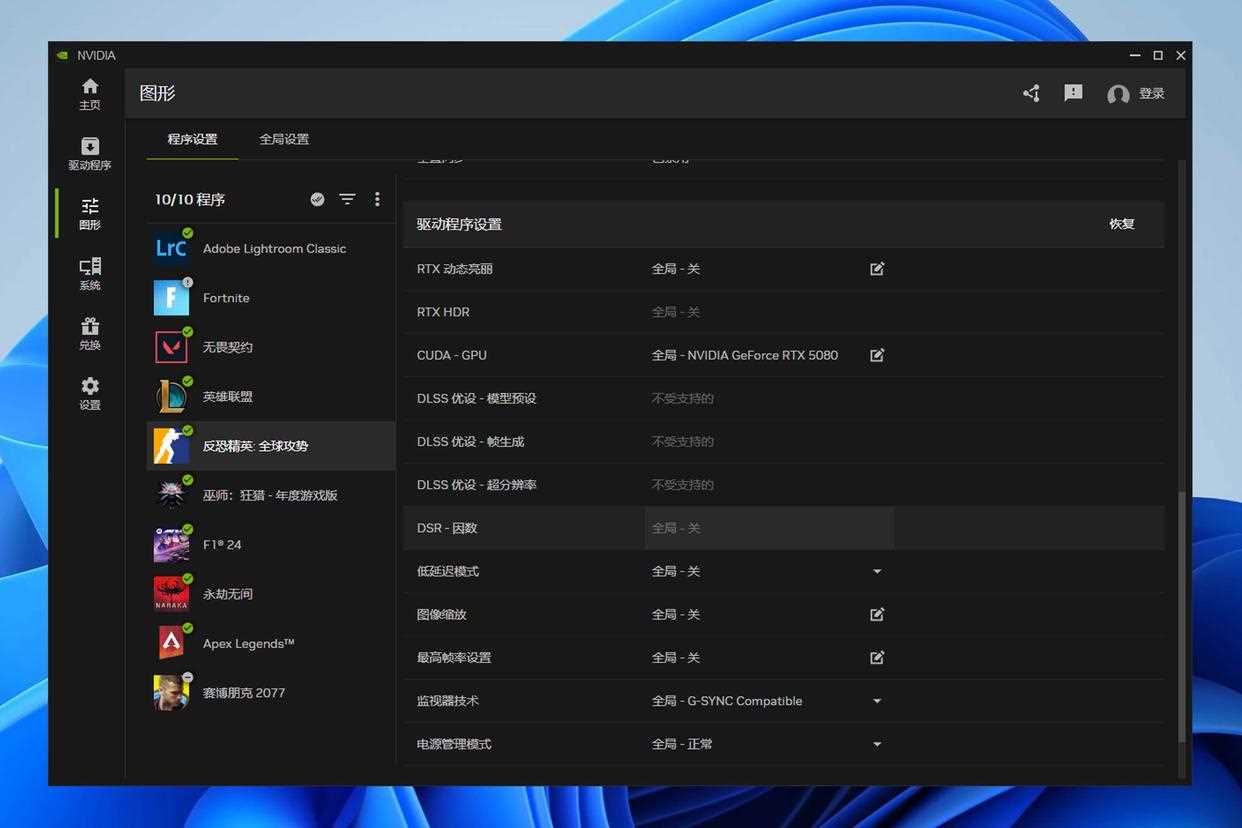Click the 赛博朋克 2077 app icon
This screenshot has height=828, width=1242.
(x=171, y=692)
